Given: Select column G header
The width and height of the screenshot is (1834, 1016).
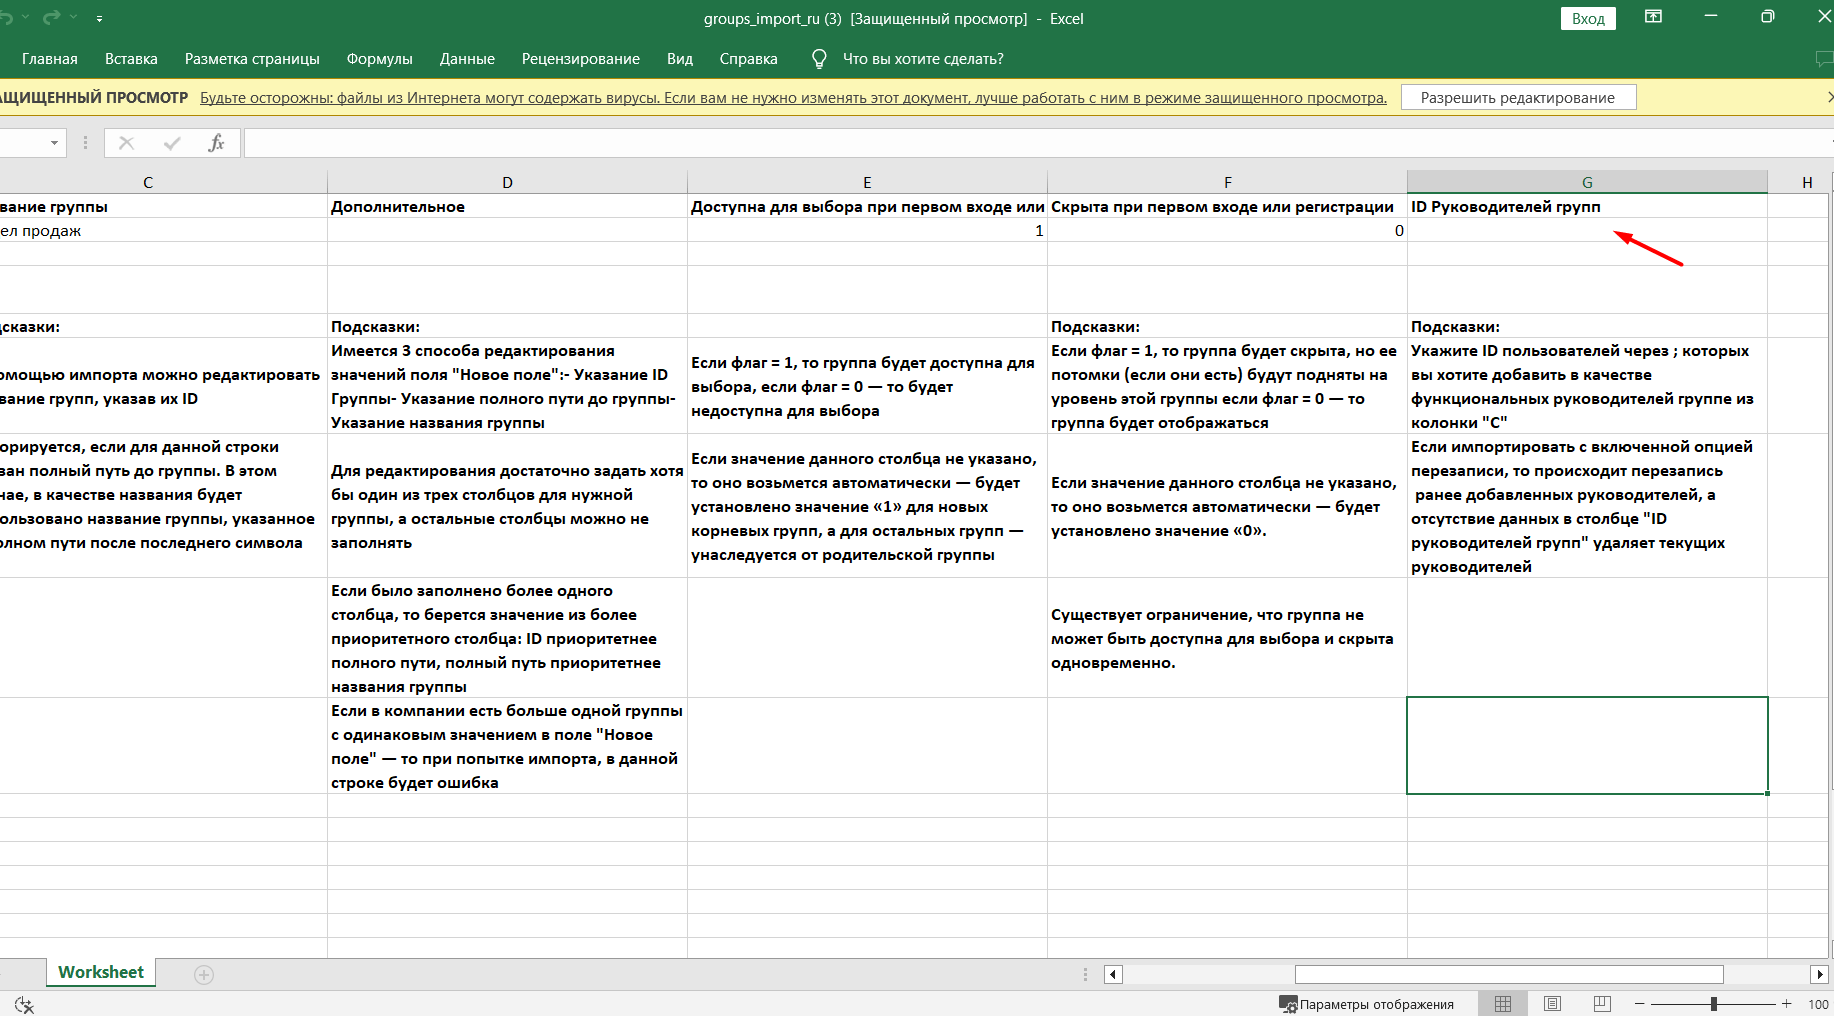Looking at the screenshot, I should [x=1587, y=182].
